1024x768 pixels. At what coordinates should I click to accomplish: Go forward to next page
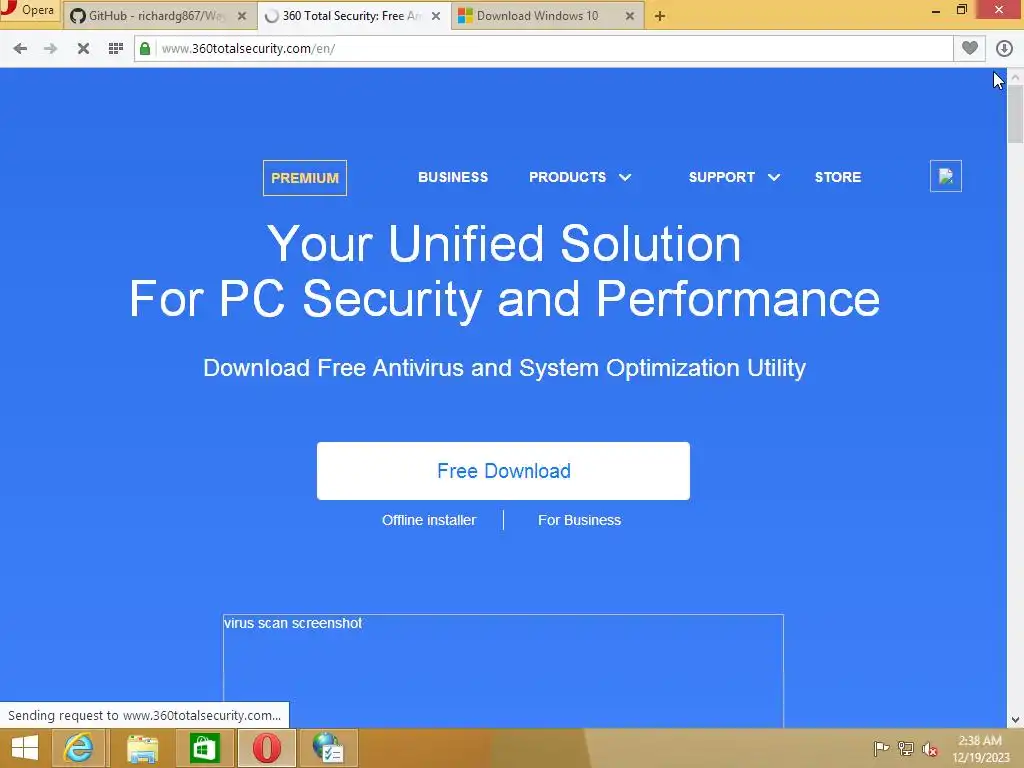pos(50,48)
